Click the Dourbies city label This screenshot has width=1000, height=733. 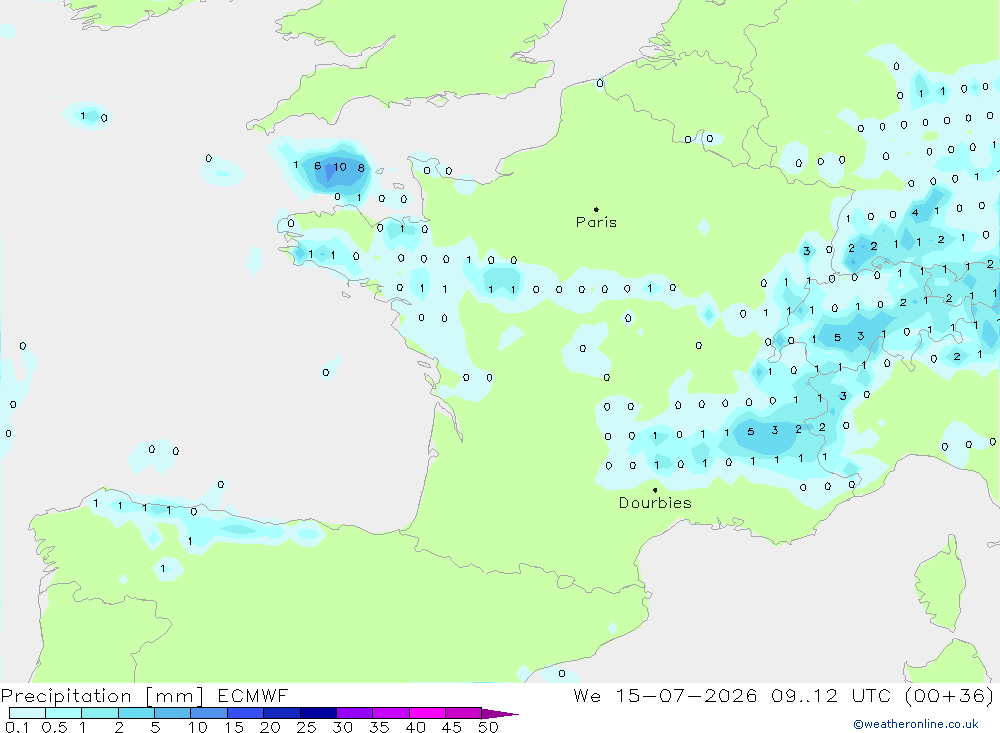tap(655, 503)
